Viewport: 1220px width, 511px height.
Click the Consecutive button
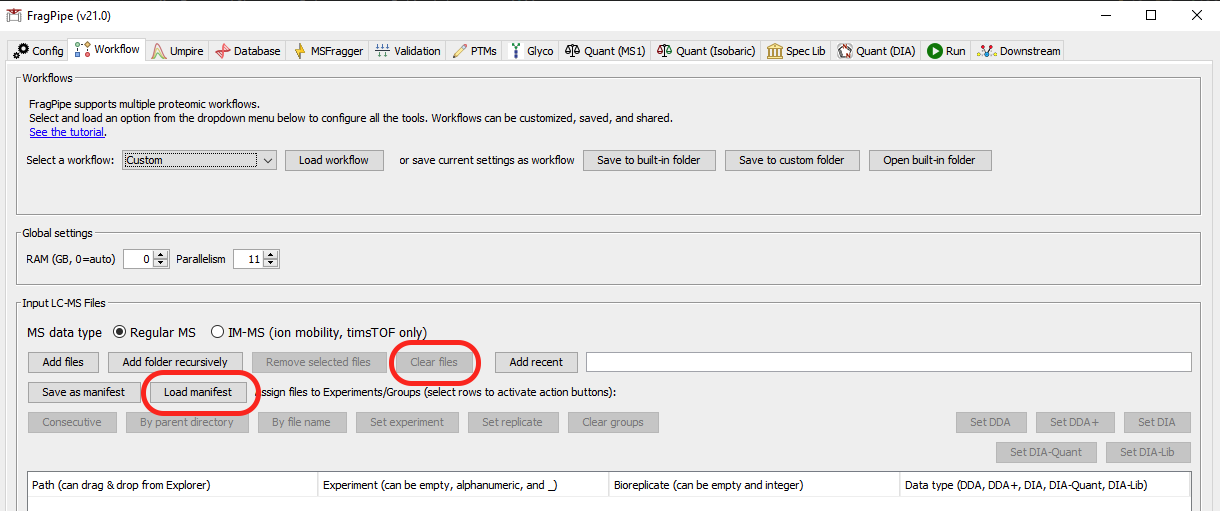coord(72,422)
